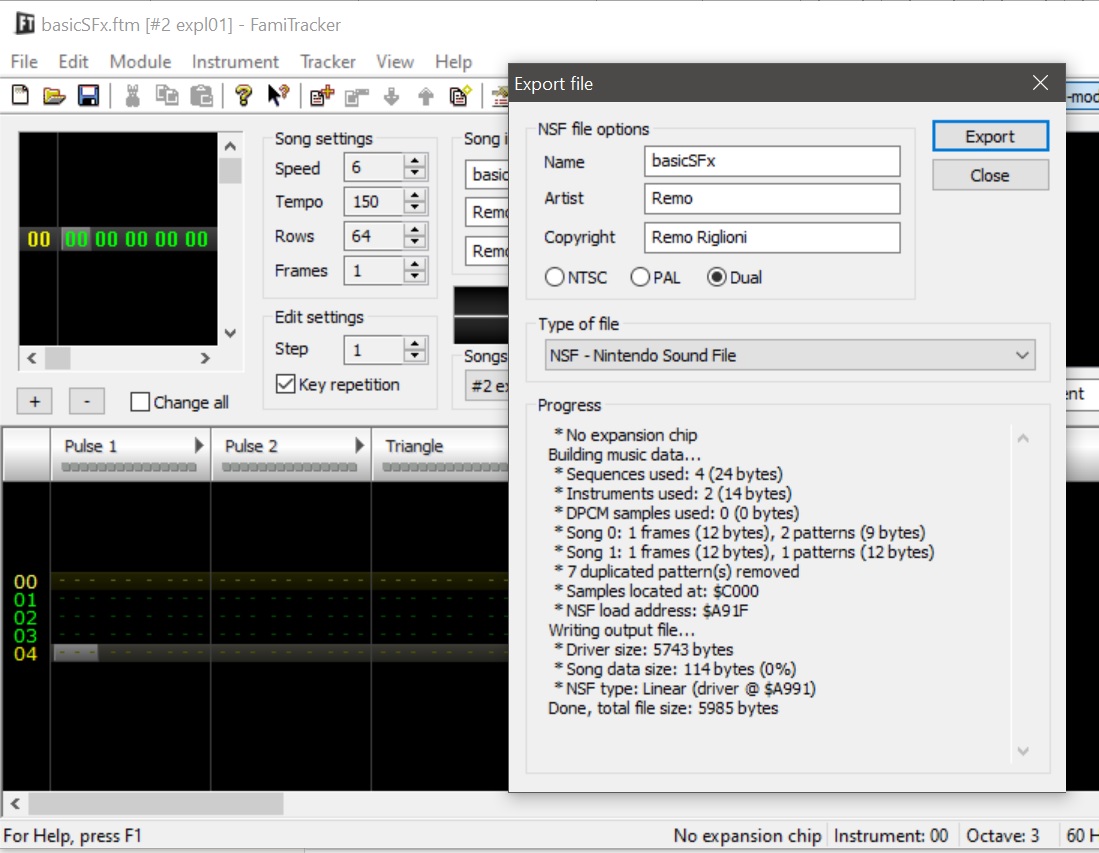Increase Speed with the up spinner arrow
Image resolution: width=1099 pixels, height=853 pixels.
pyautogui.click(x=415, y=161)
